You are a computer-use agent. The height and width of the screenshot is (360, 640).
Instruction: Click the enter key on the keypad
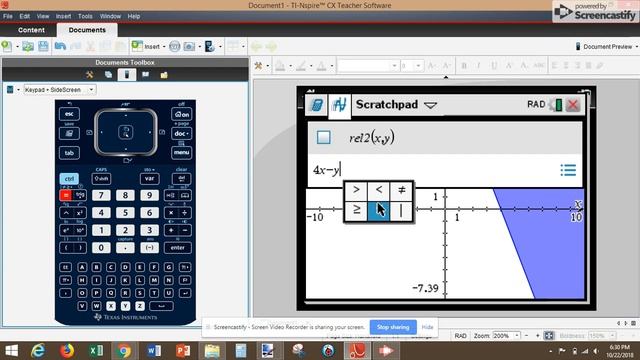click(x=178, y=248)
